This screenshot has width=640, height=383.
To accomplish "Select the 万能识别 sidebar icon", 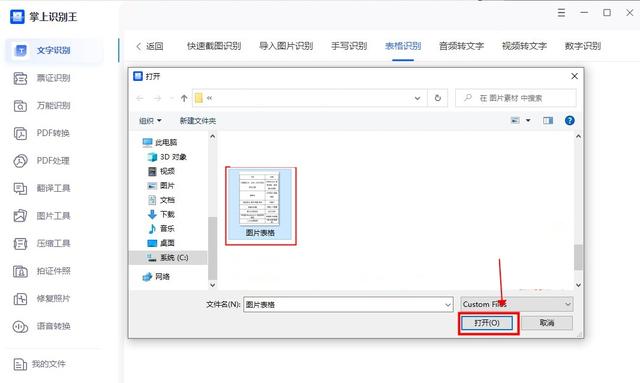I will click(20, 106).
